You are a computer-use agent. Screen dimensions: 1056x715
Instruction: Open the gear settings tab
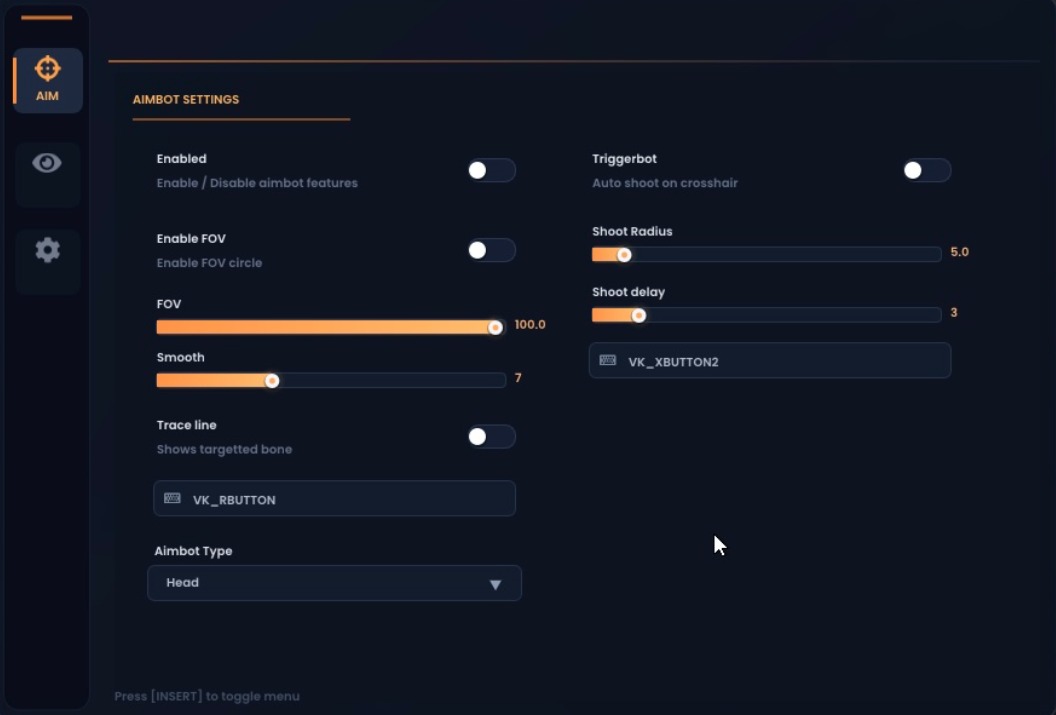click(47, 250)
